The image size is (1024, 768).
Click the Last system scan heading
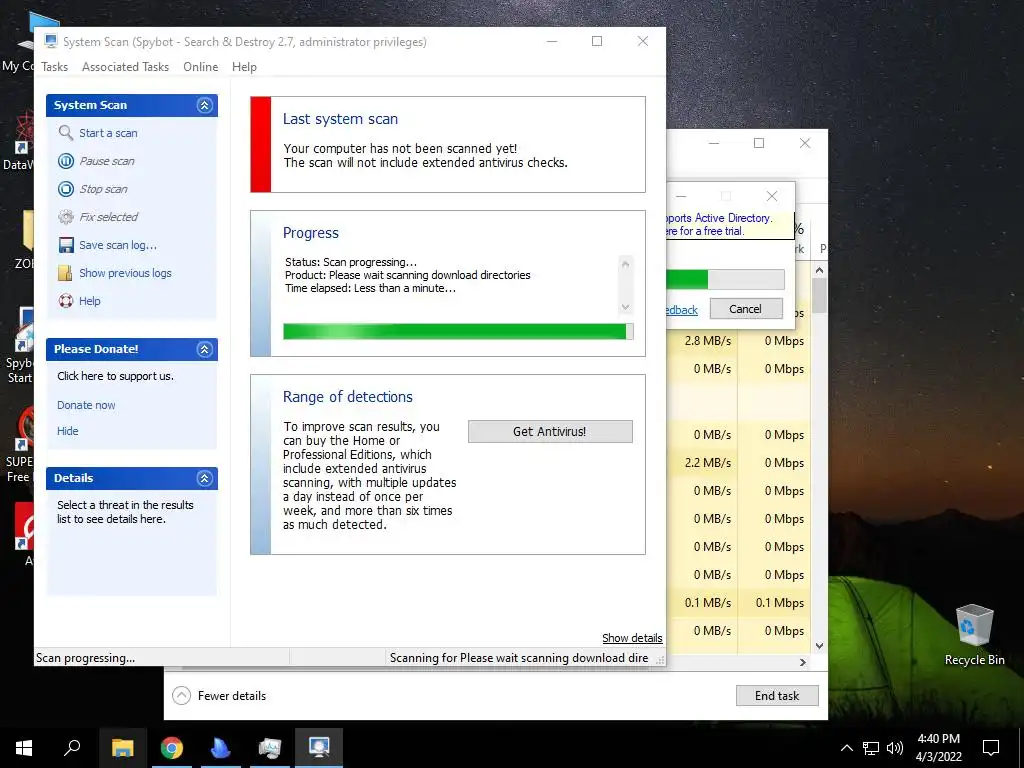point(340,119)
